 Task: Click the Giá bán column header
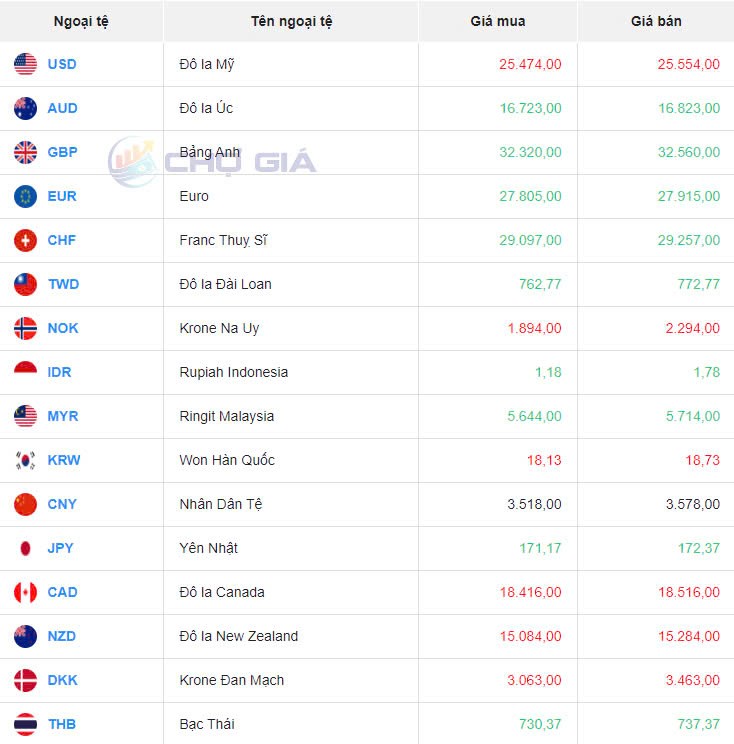tap(656, 21)
